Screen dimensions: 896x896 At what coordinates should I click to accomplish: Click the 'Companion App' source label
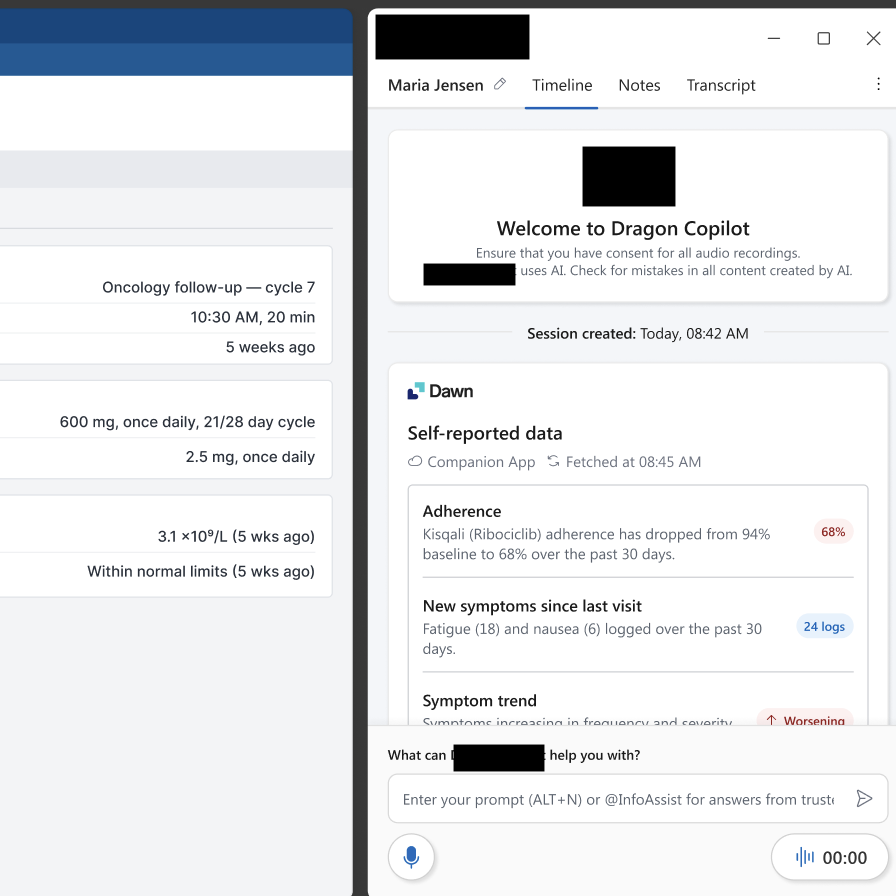[481, 462]
